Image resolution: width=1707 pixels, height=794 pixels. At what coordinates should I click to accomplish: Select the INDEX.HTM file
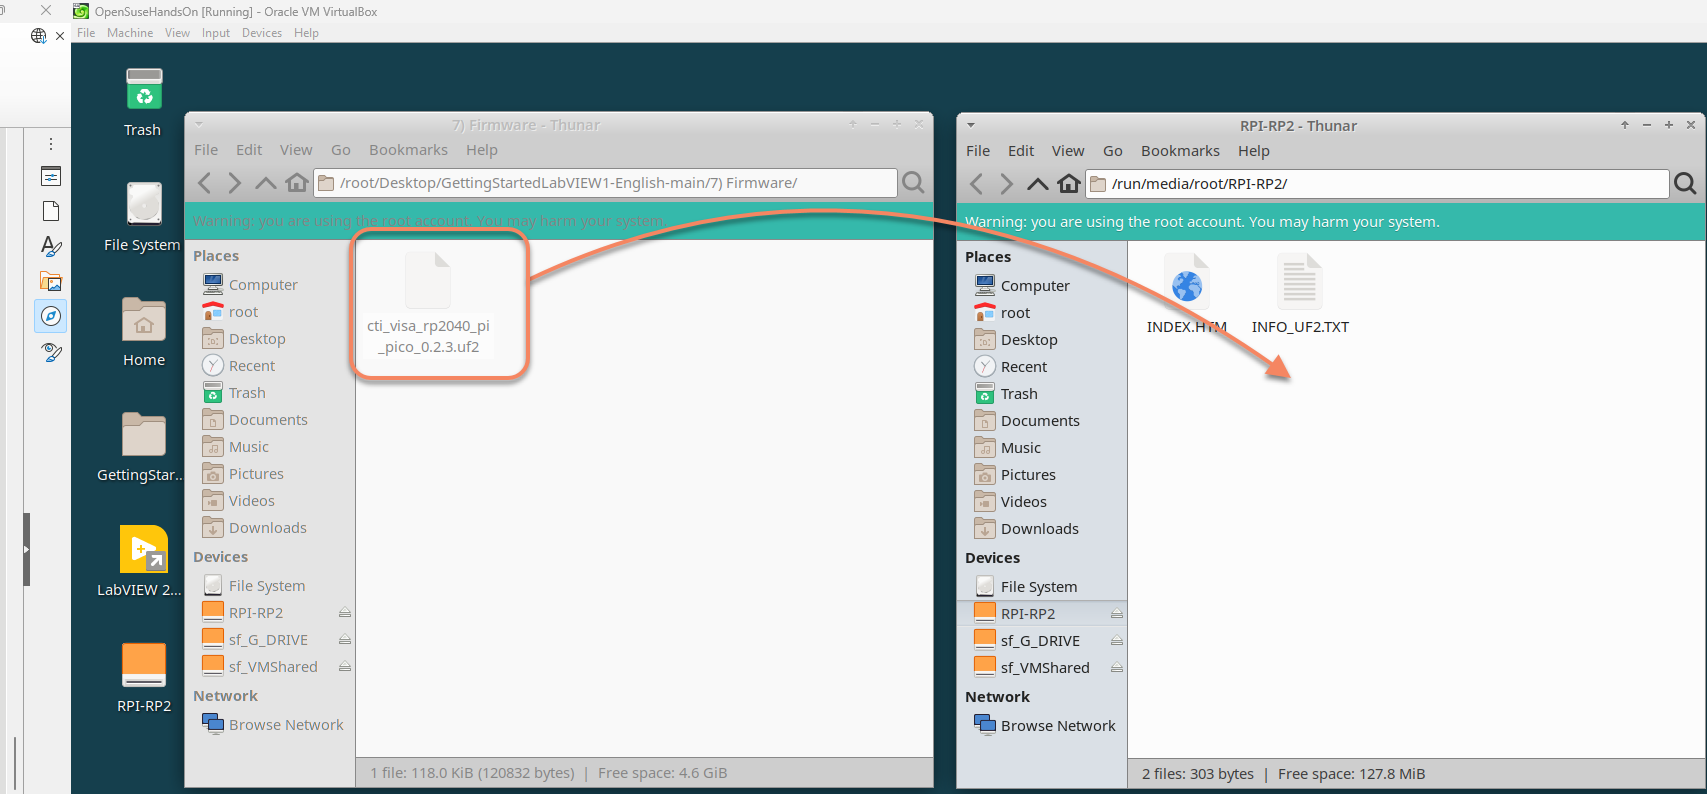[1187, 296]
